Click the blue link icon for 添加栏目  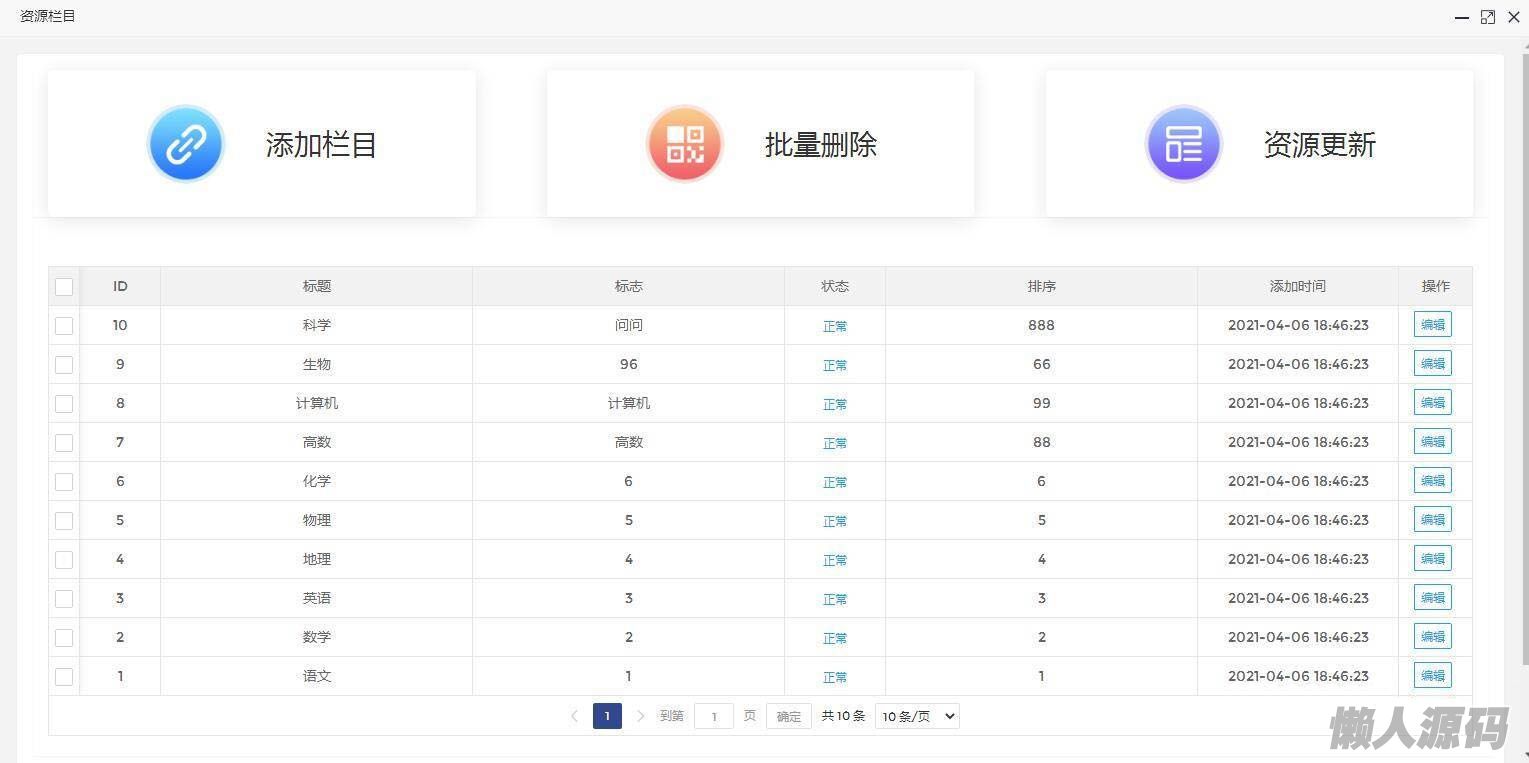(x=186, y=144)
